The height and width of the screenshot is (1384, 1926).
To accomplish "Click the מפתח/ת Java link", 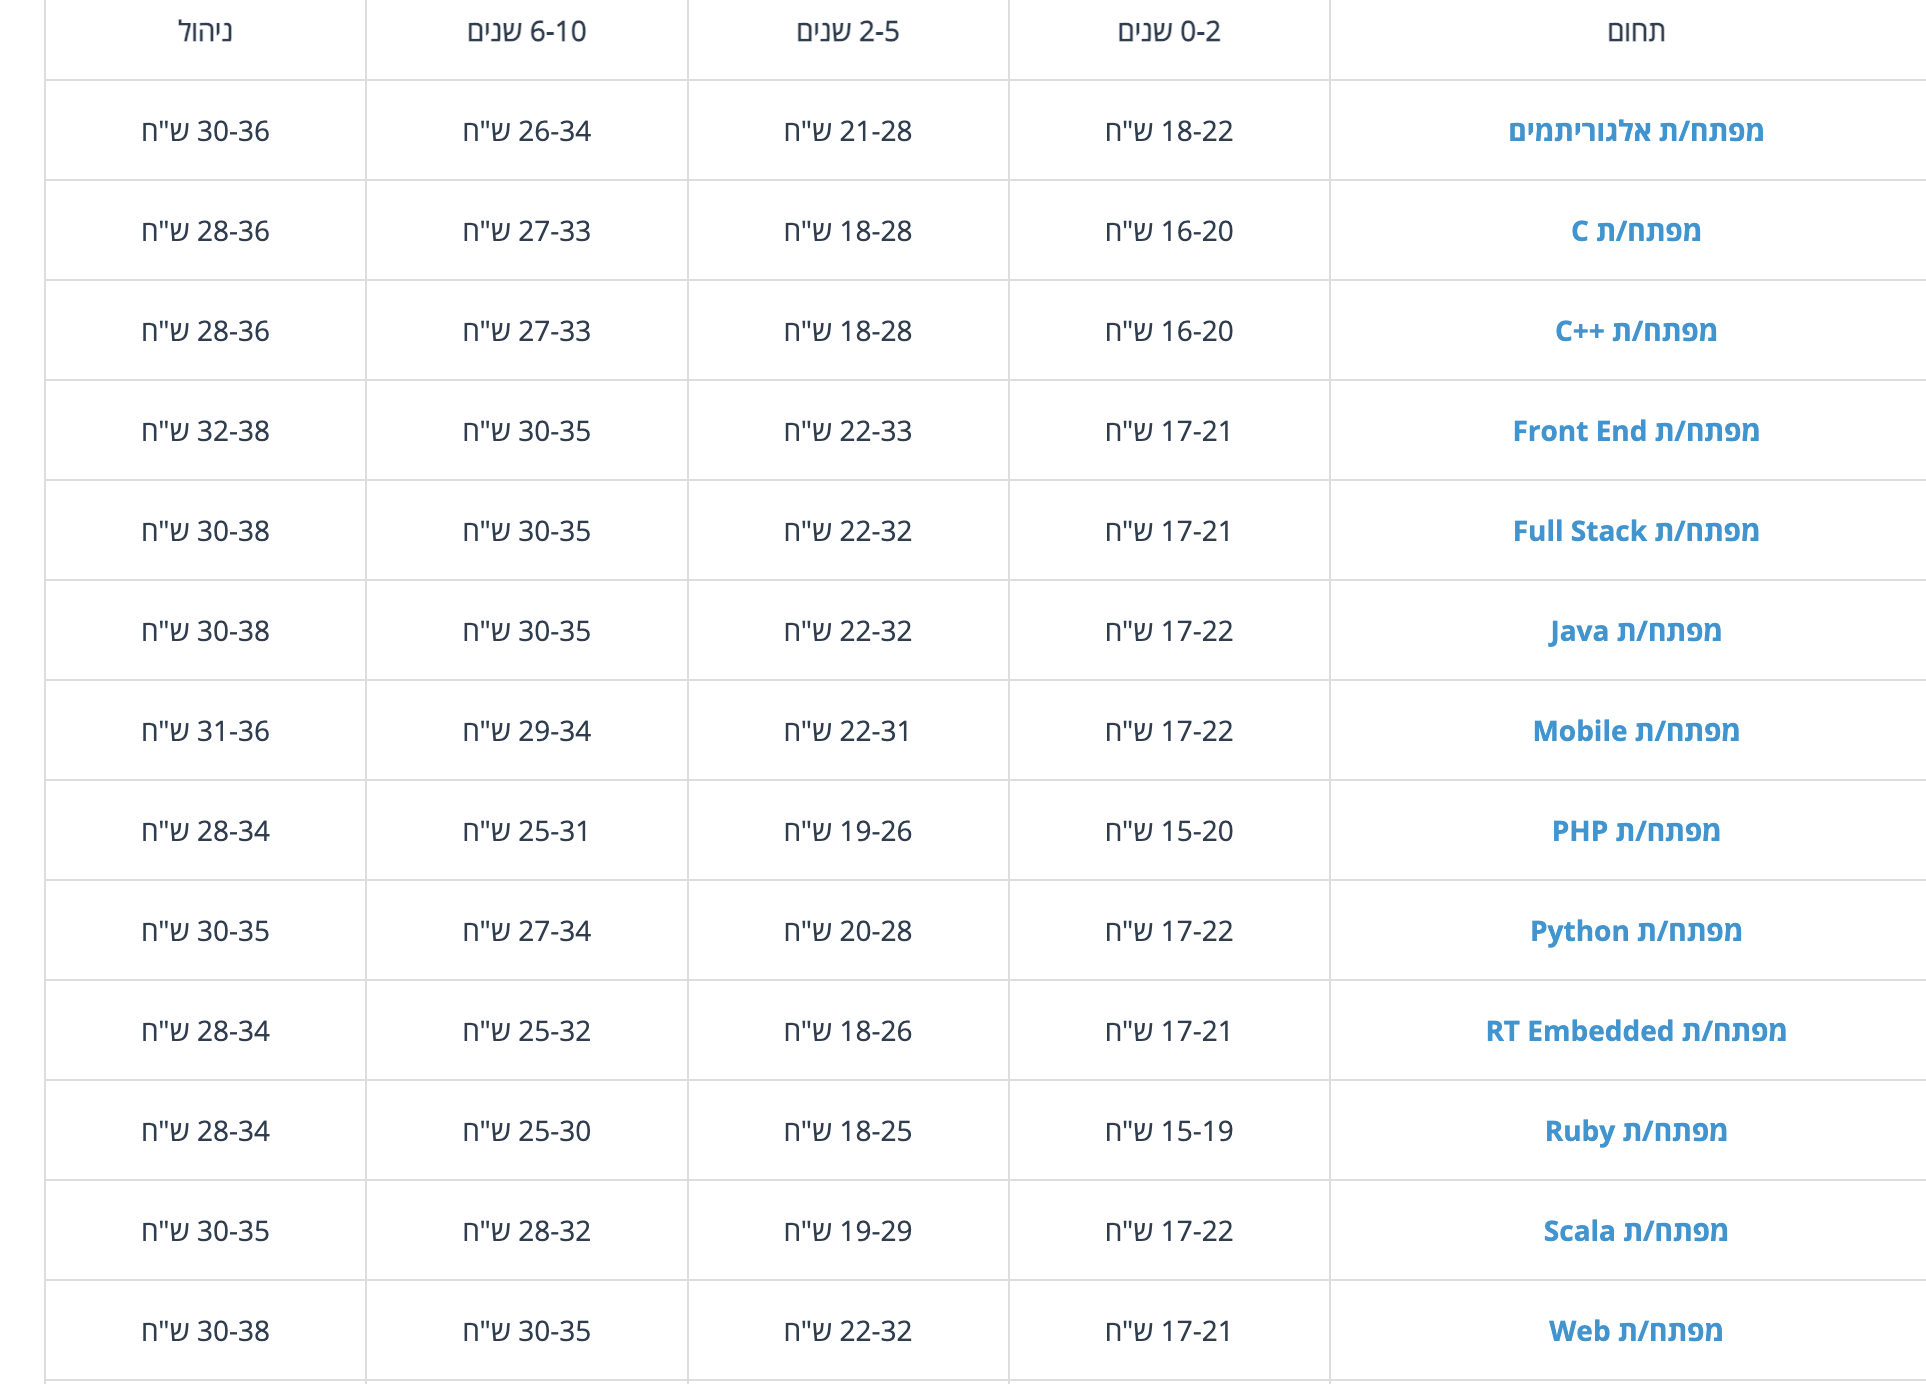I will click(1635, 631).
